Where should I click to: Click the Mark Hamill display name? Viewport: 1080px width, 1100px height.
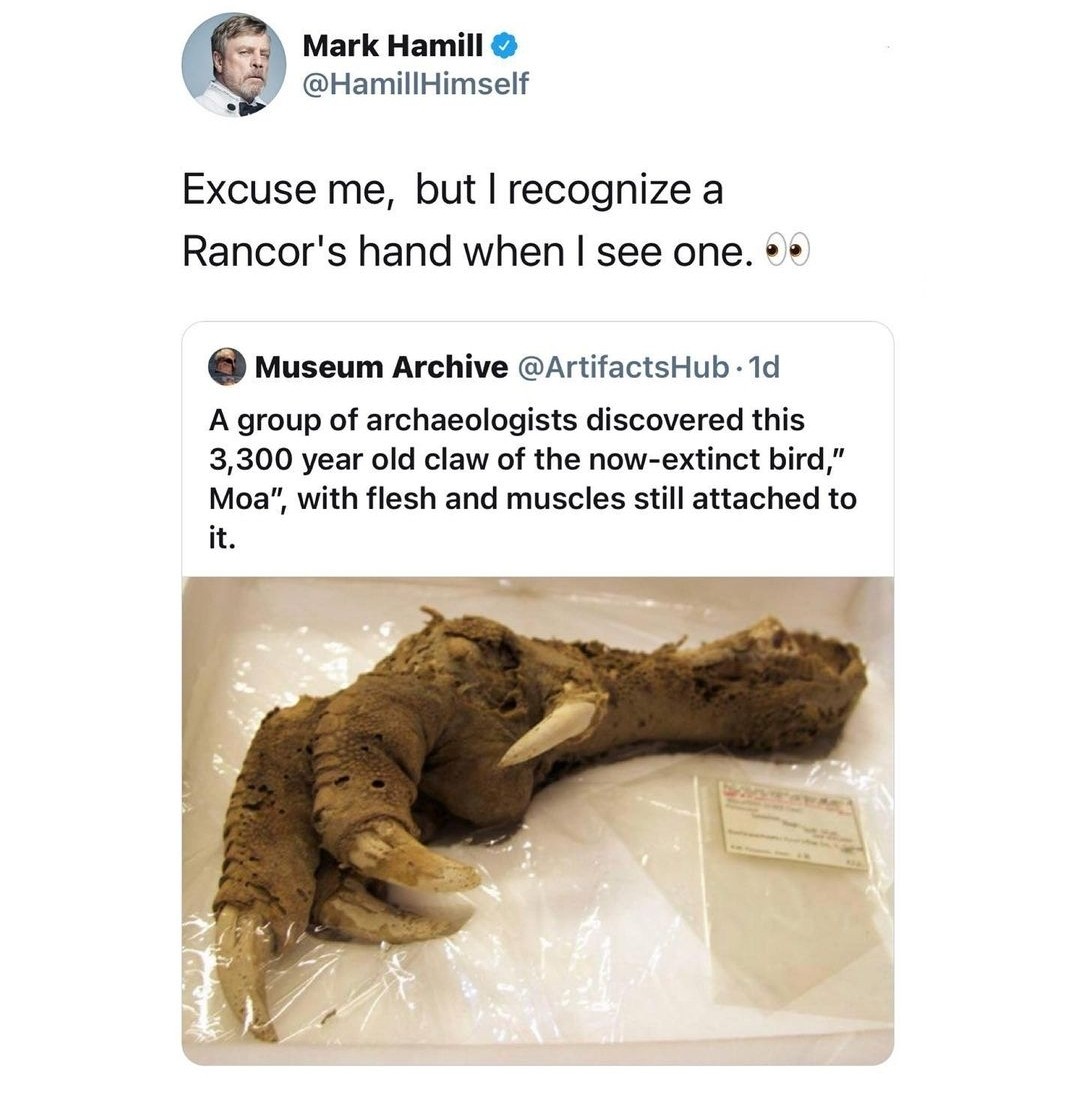[x=392, y=46]
